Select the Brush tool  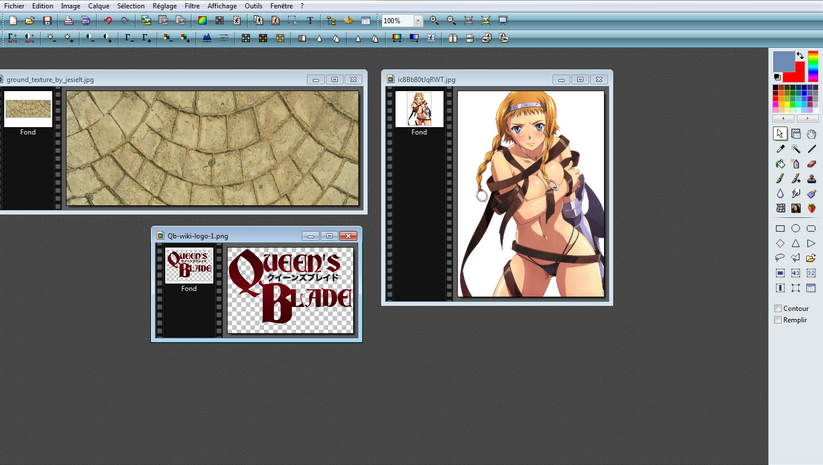(780, 178)
